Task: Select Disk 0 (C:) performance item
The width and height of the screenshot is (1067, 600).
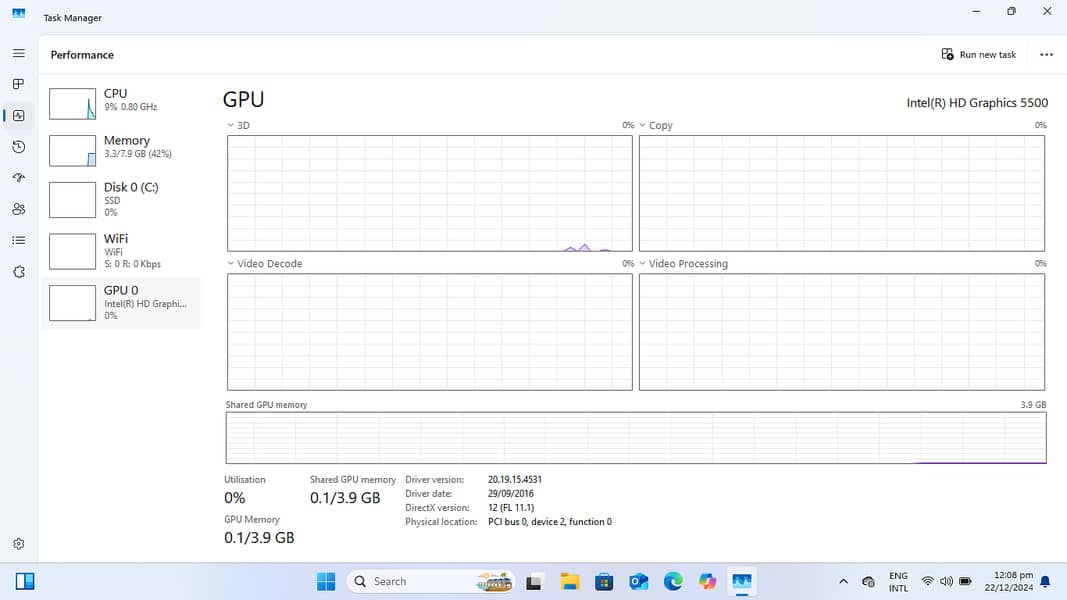Action: (x=121, y=198)
